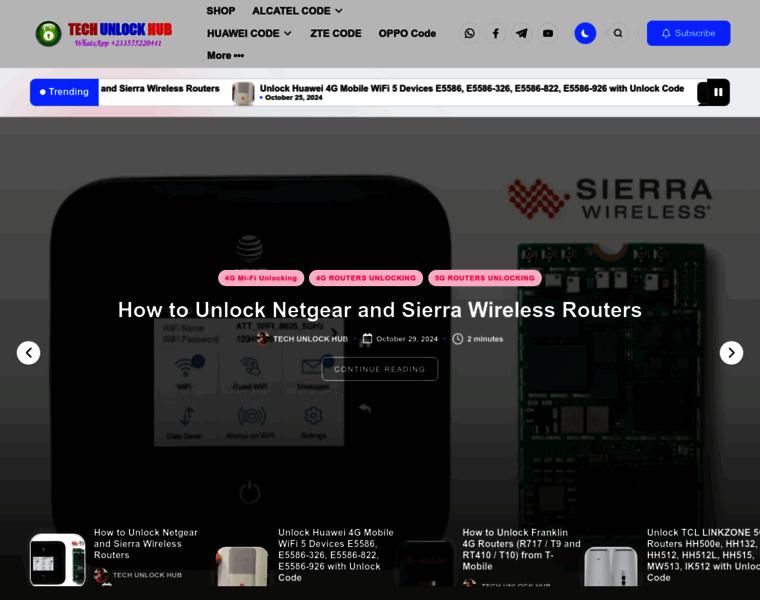Open the TCL LINKZONE routers carousel title
This screenshot has width=760, height=600.
(x=703, y=555)
